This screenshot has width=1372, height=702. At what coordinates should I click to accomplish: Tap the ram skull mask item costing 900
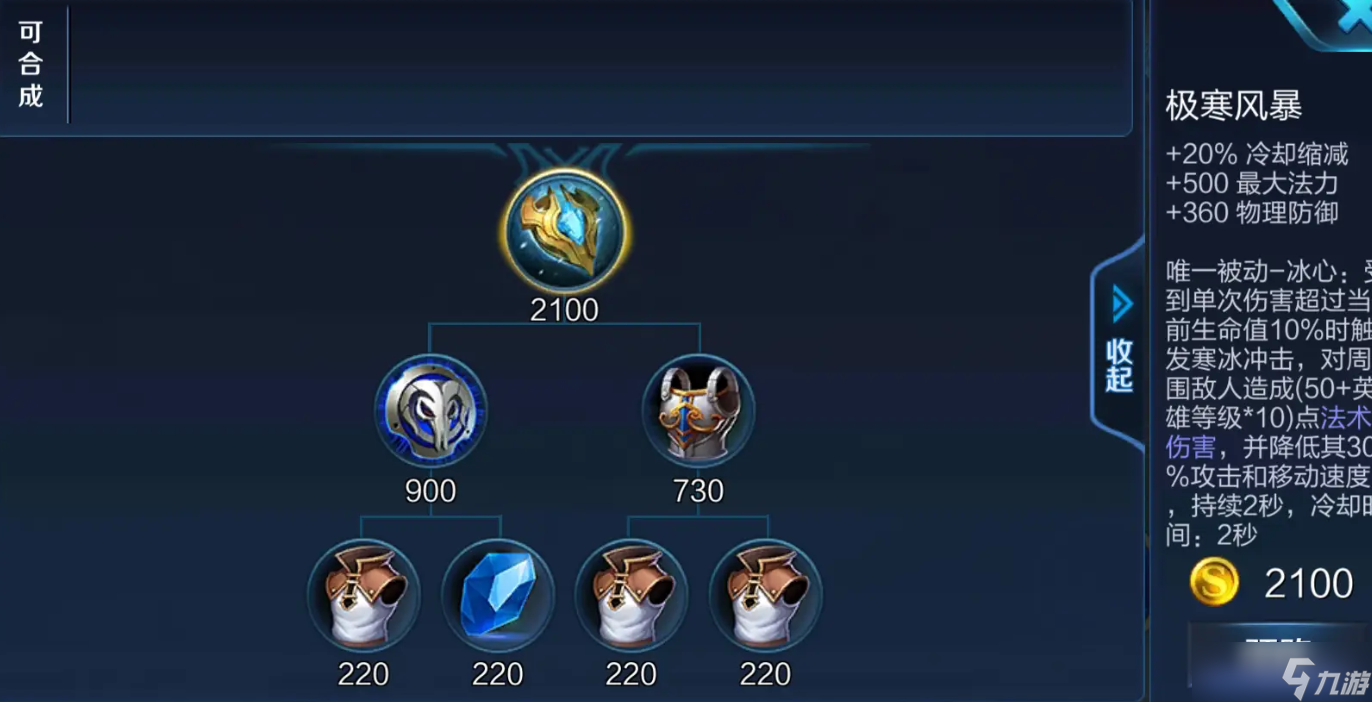(x=431, y=410)
